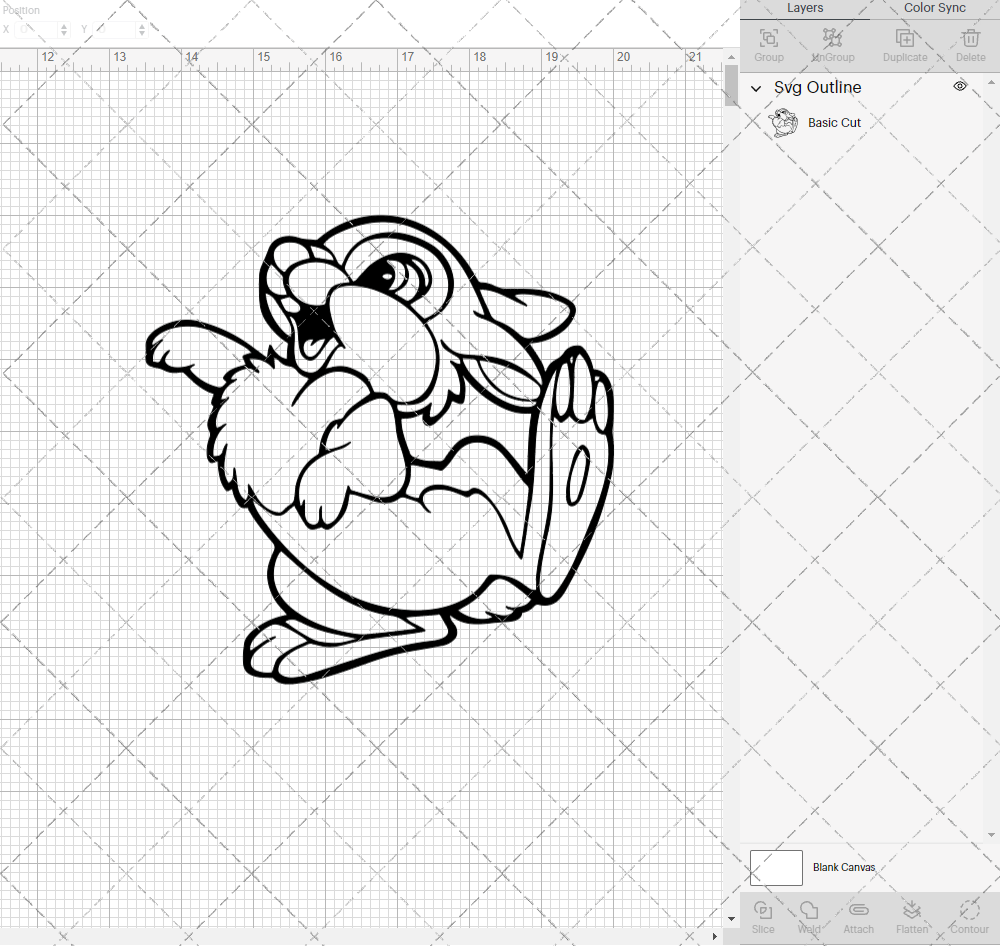The height and width of the screenshot is (946, 1000).
Task: Select the Basic Cut layer thumbnail
Action: click(783, 122)
